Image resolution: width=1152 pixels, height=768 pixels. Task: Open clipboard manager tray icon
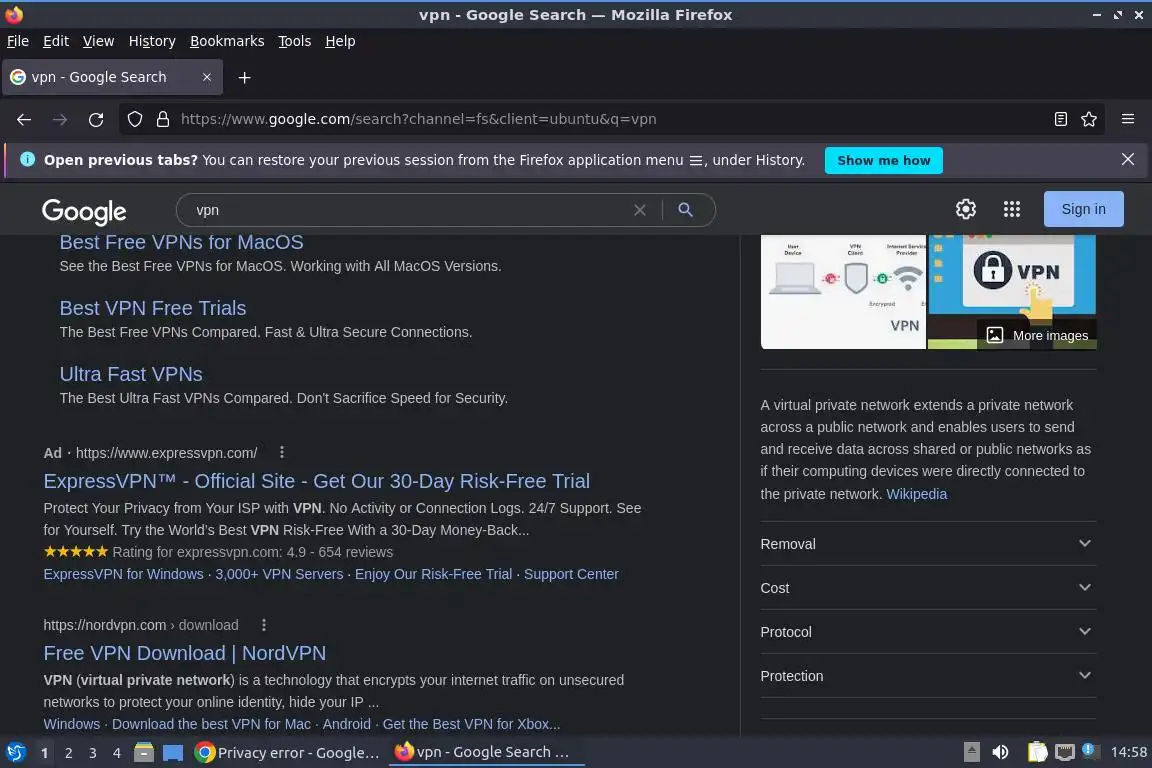[1037, 753]
